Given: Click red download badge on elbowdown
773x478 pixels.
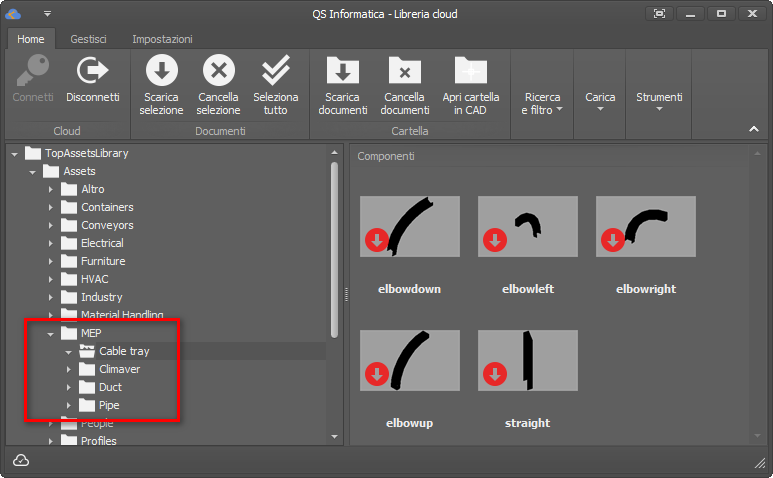Looking at the screenshot, I should (x=377, y=240).
